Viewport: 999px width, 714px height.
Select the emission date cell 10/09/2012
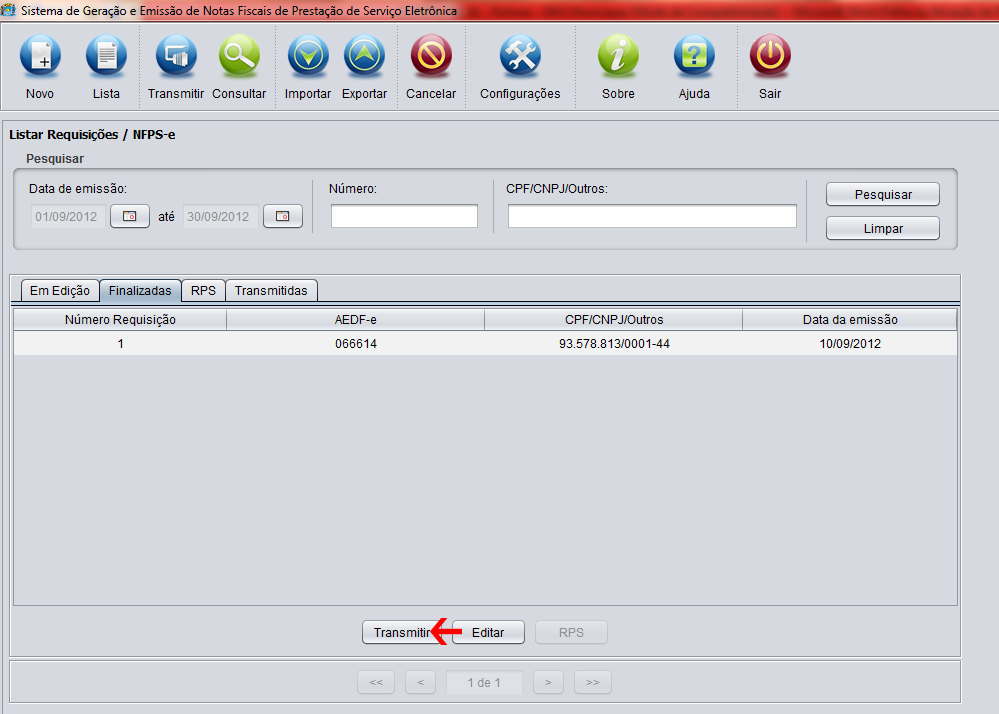(850, 344)
